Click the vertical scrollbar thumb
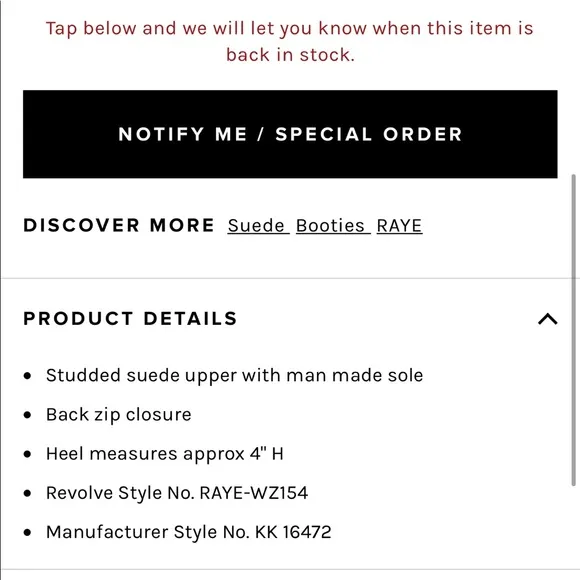The width and height of the screenshot is (580, 580). (x=574, y=329)
